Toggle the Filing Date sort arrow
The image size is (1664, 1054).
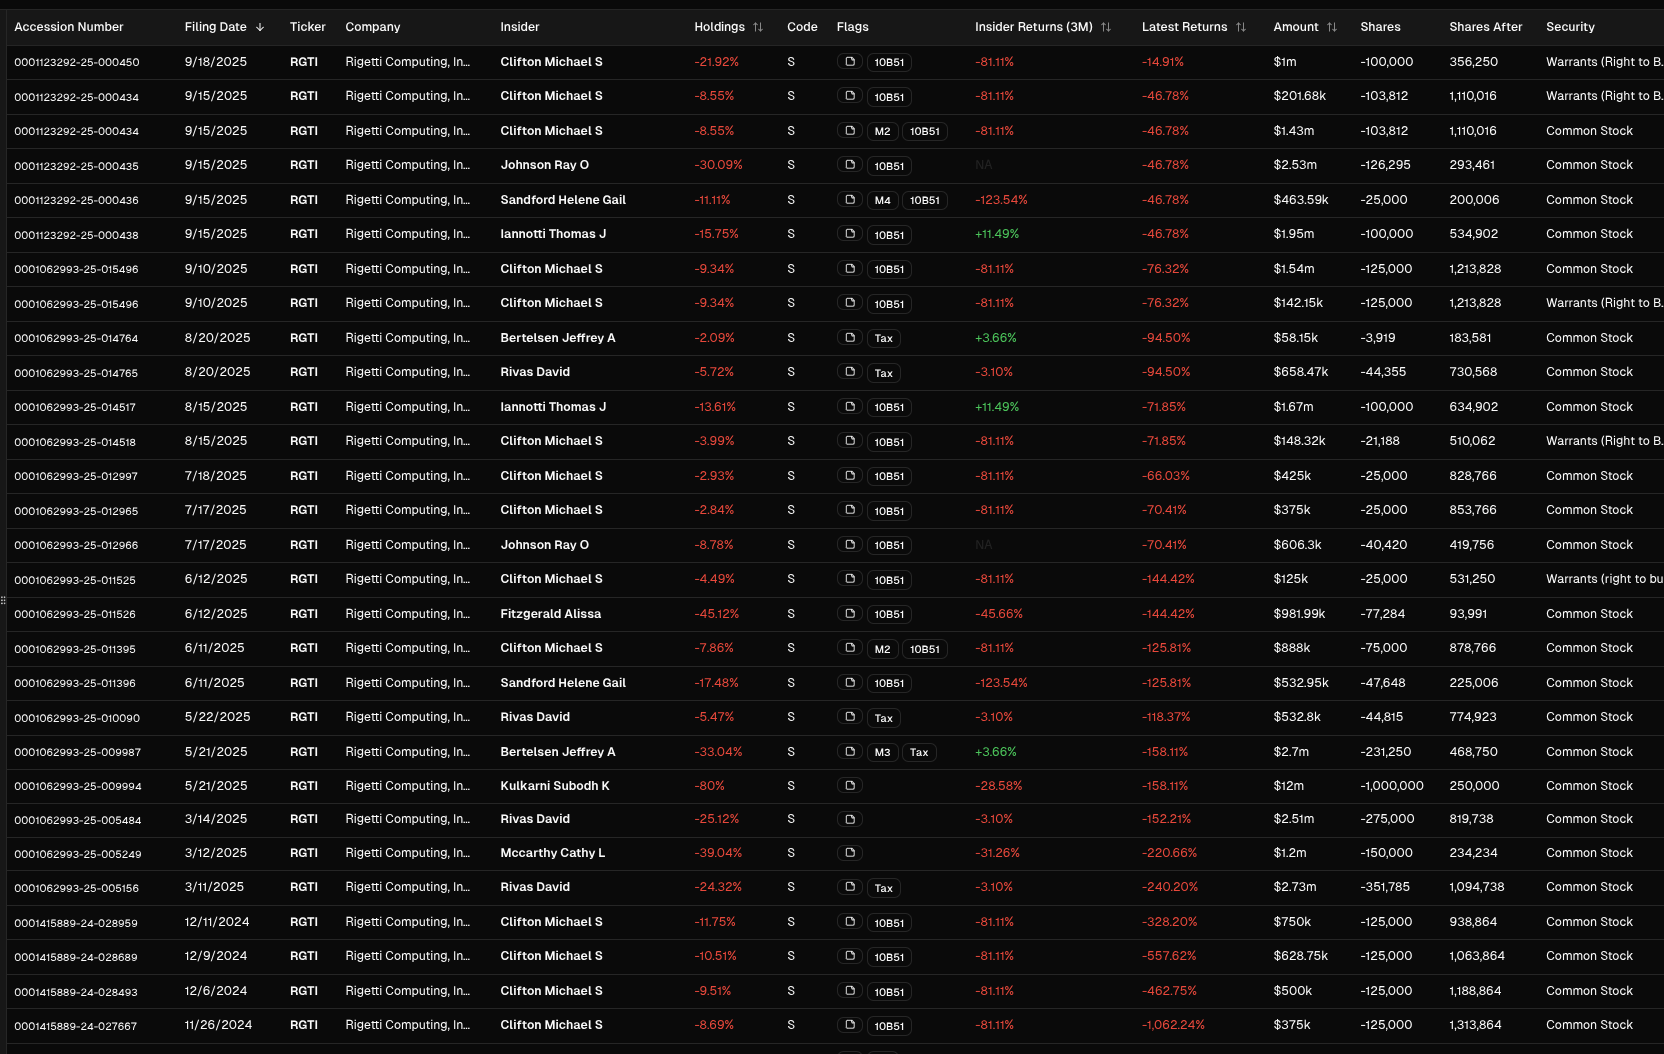pyautogui.click(x=260, y=27)
